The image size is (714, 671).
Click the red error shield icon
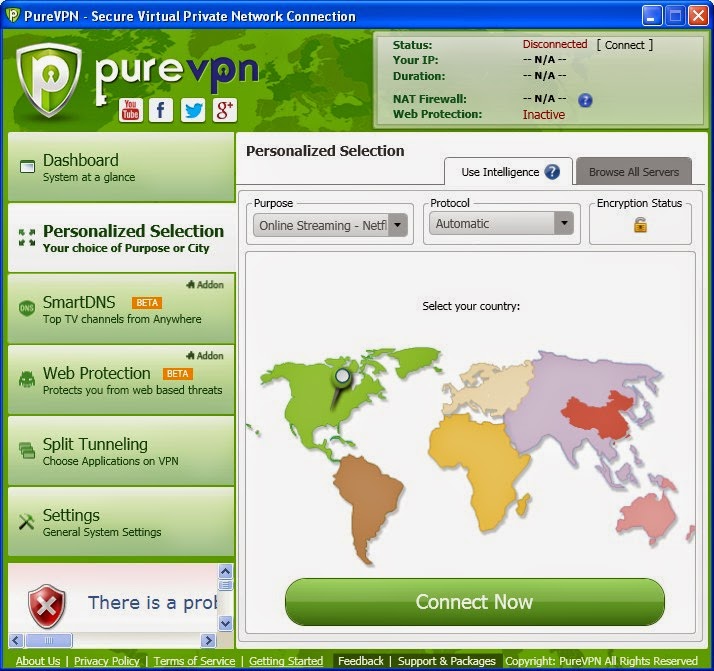pos(46,606)
